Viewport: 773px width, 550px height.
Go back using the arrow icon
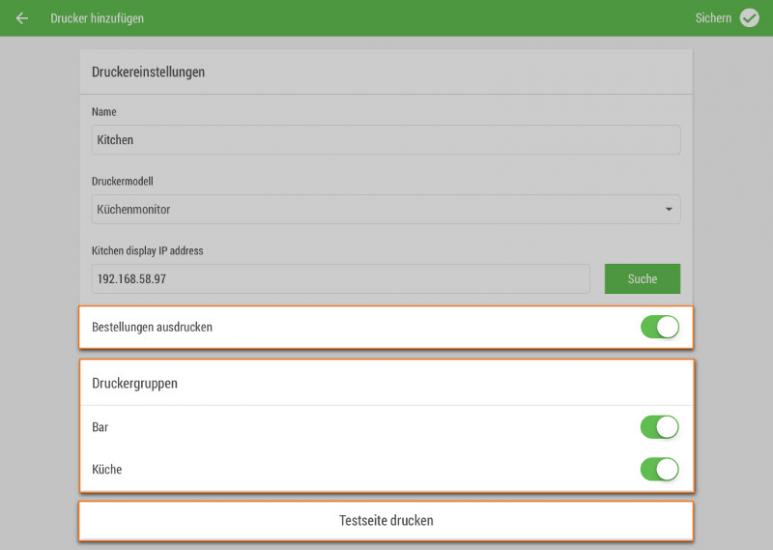[x=22, y=18]
